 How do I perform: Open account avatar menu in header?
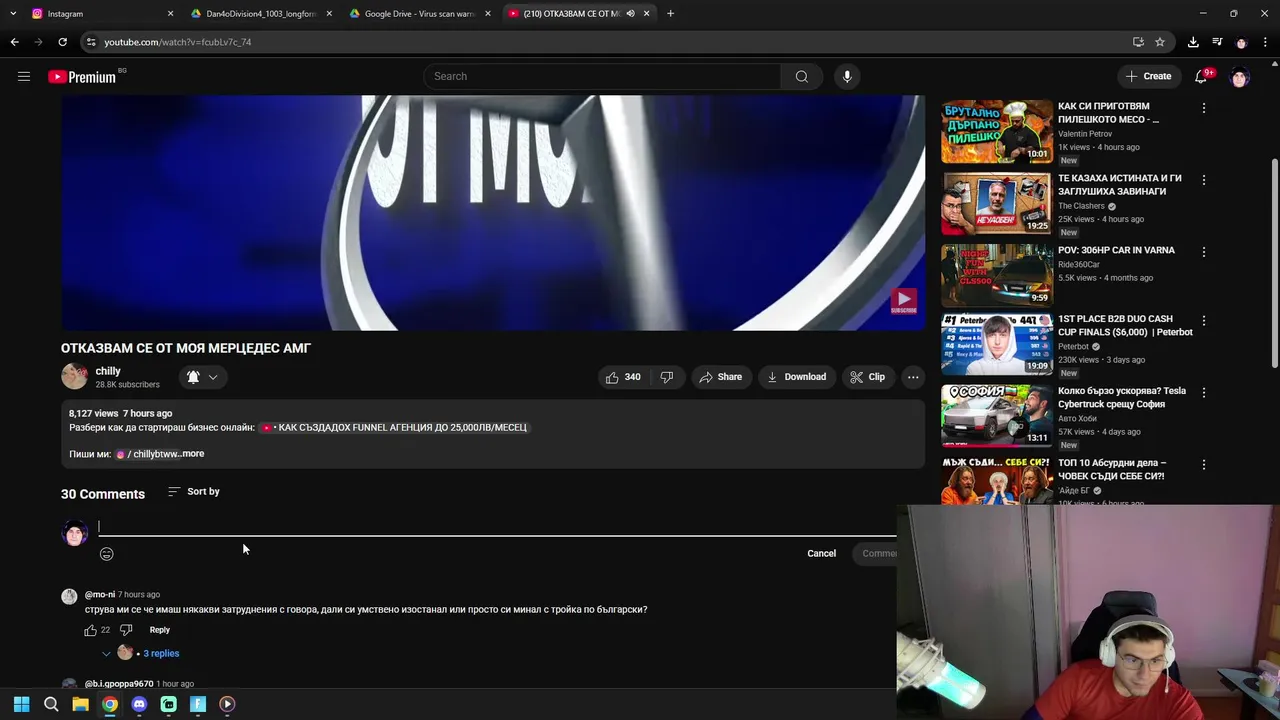tap(1240, 77)
